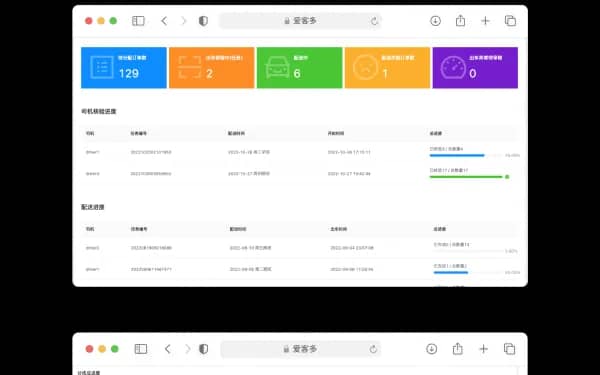Toggle the sidebar in the top browser window
This screenshot has height=375, width=600.
[x=138, y=21]
